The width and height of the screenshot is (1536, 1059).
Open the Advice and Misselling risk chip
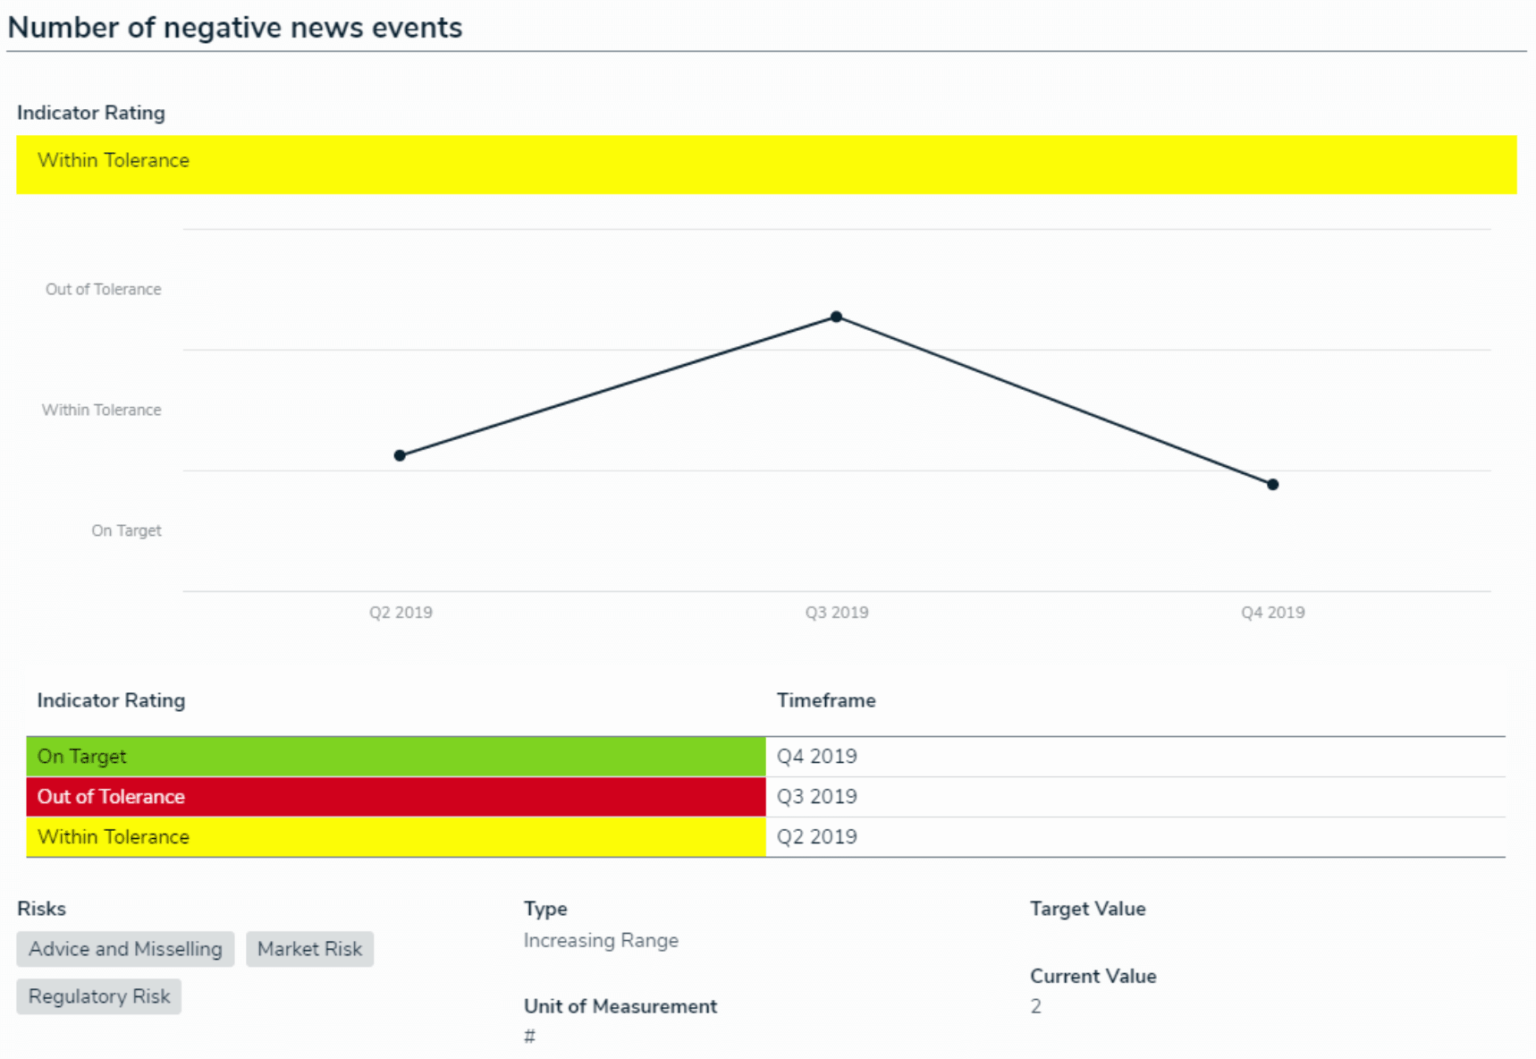(124, 949)
